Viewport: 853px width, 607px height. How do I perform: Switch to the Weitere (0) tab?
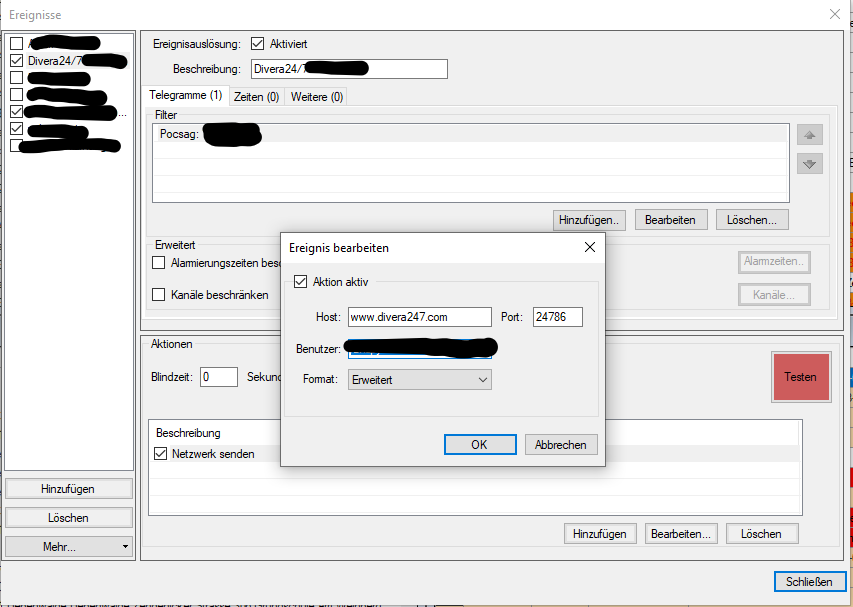point(317,97)
